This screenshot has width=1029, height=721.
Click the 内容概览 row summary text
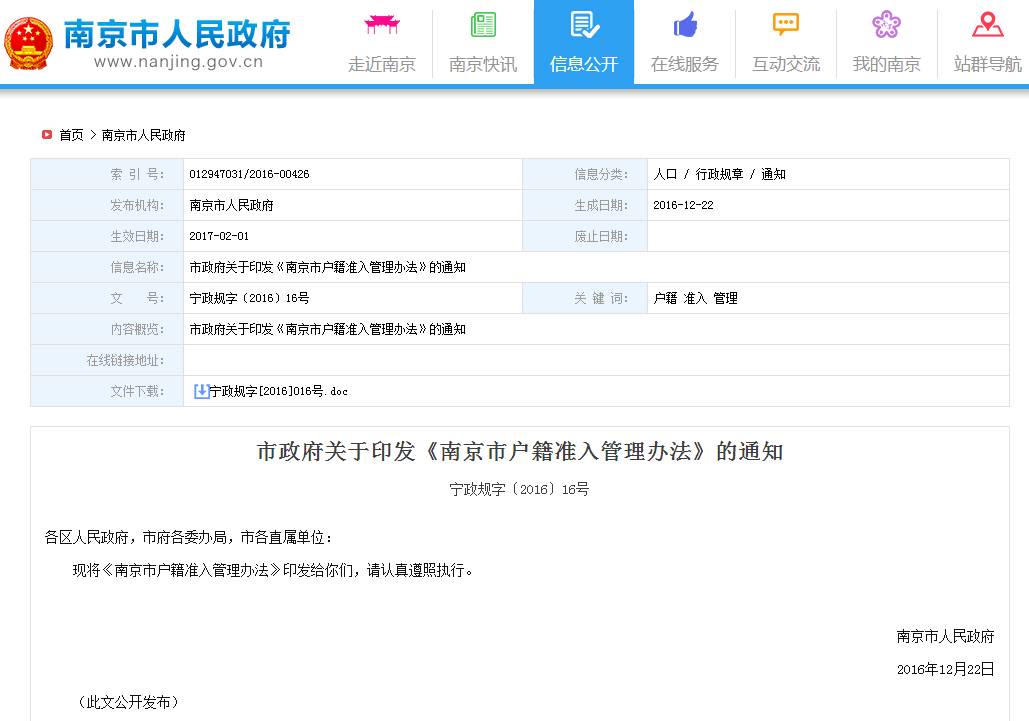pyautogui.click(x=327, y=329)
